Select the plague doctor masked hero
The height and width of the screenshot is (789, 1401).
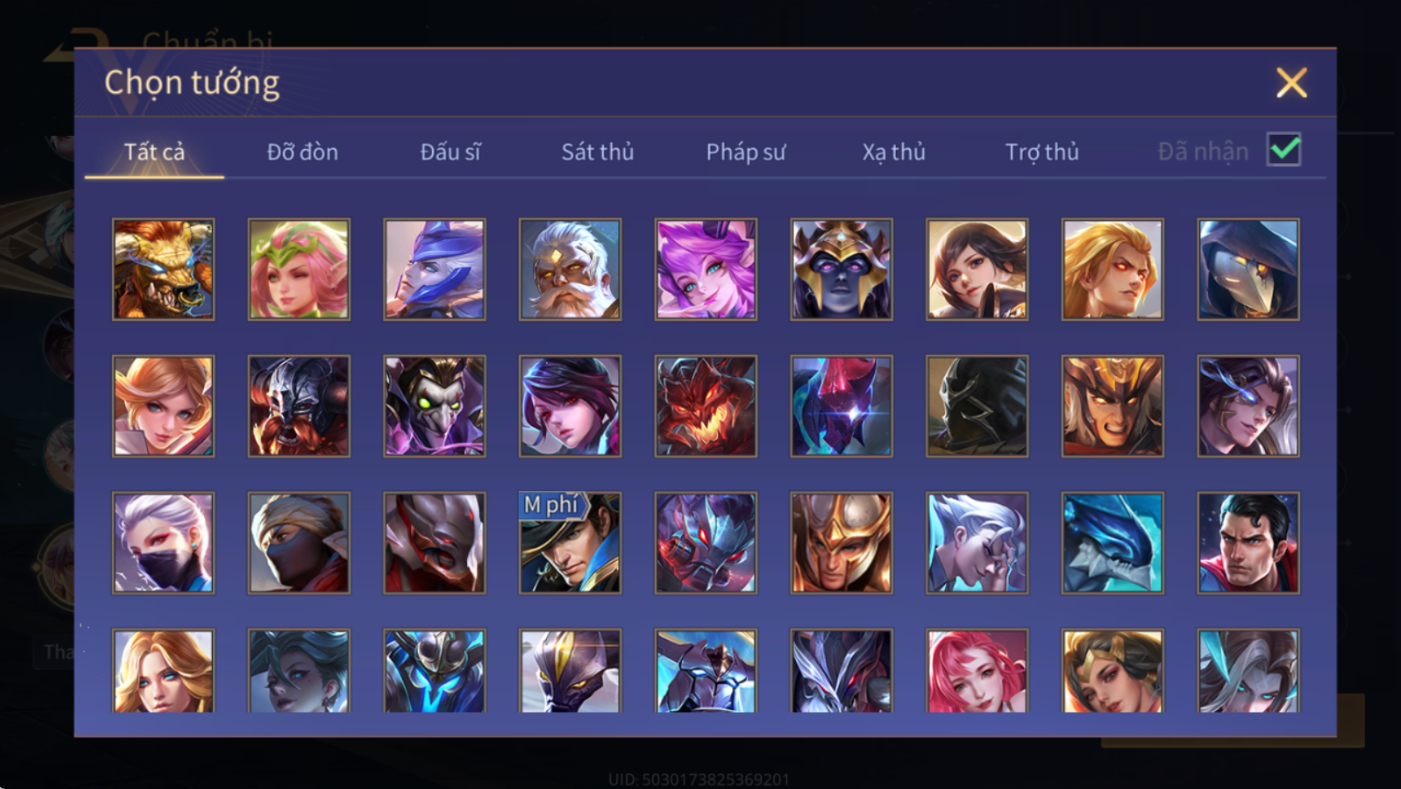click(1248, 270)
